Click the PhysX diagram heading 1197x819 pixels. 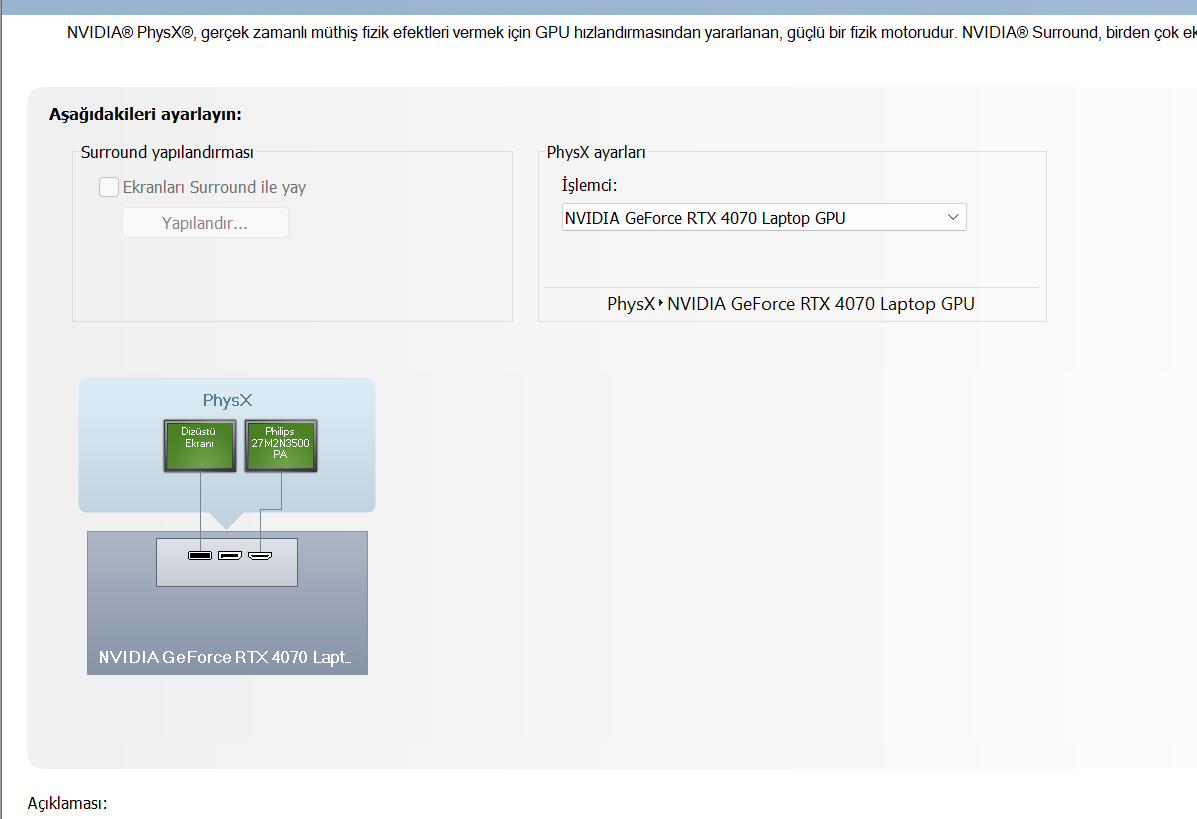227,400
